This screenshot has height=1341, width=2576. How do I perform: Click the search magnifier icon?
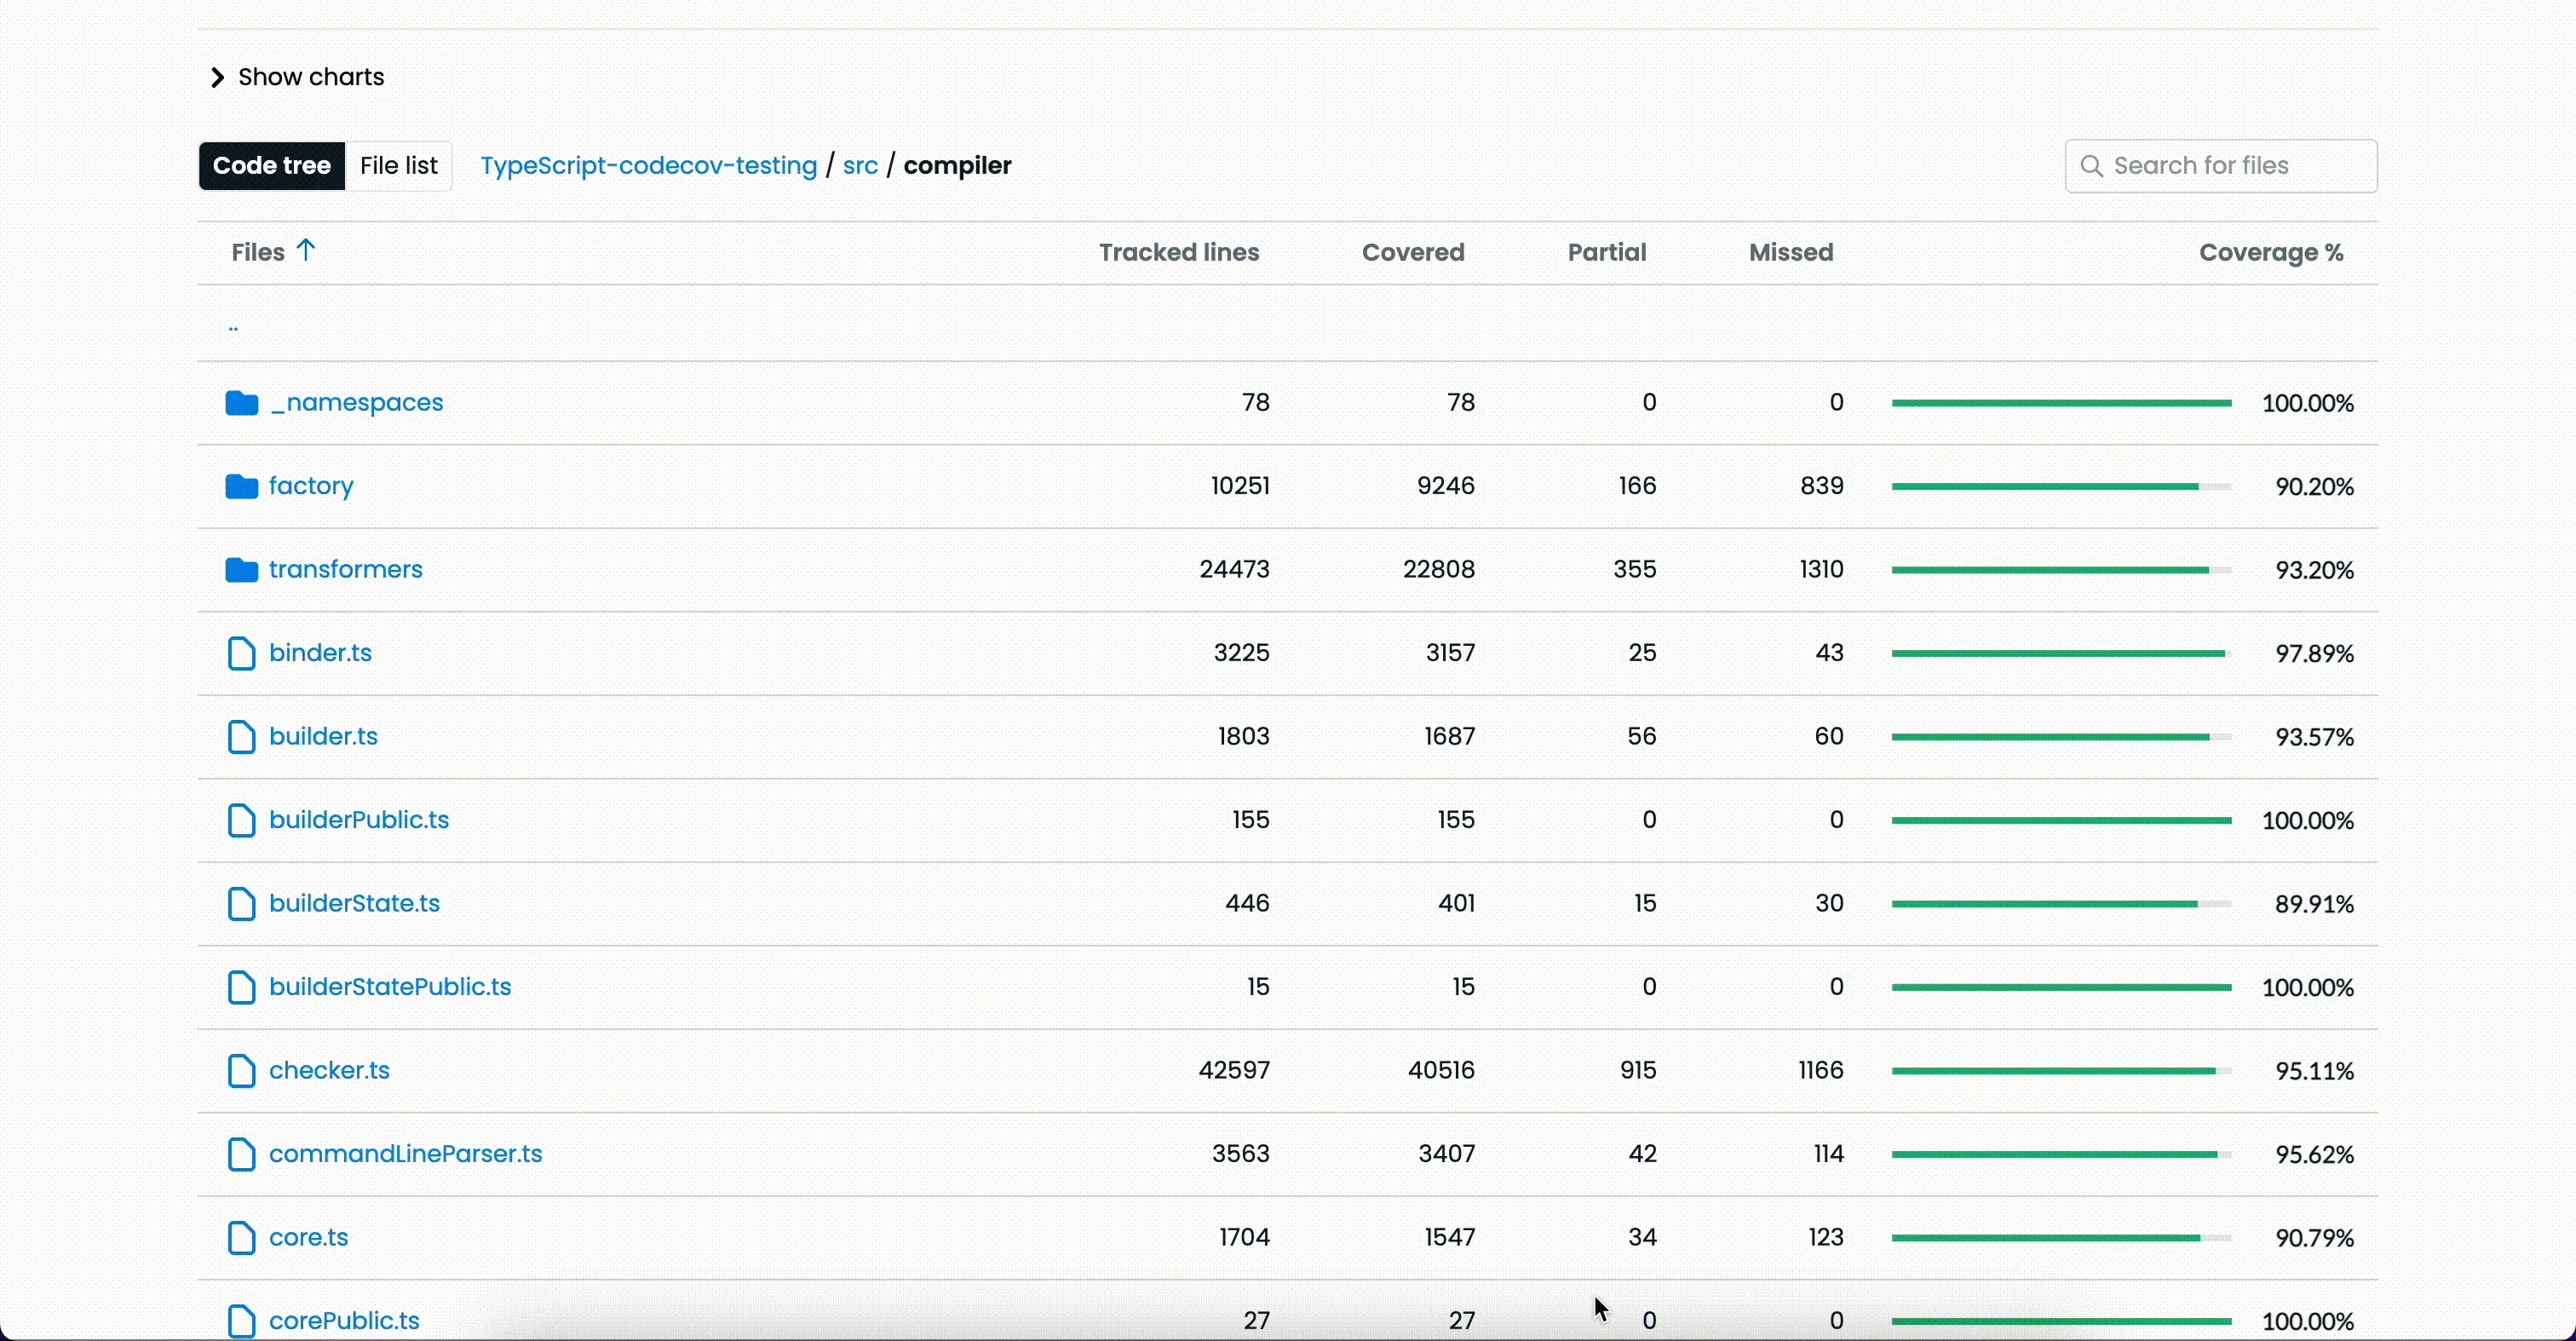(x=2091, y=166)
